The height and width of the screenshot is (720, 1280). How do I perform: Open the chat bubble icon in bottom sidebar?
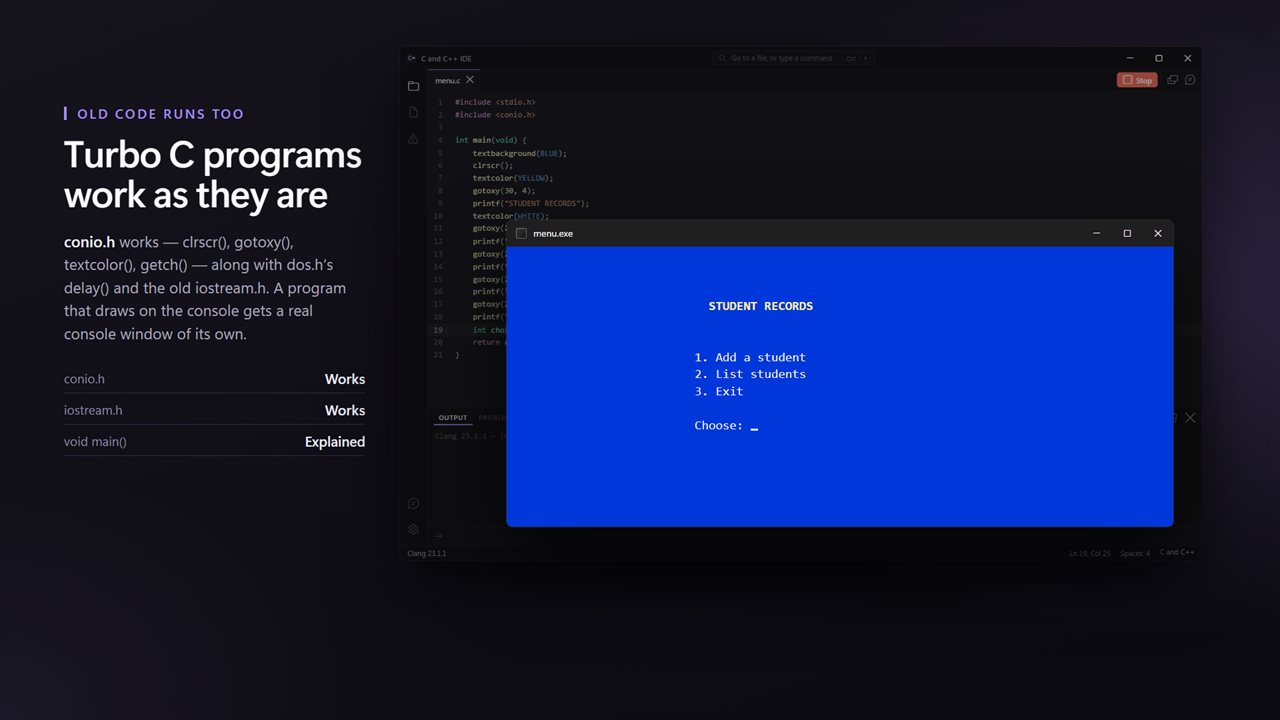pyautogui.click(x=413, y=503)
